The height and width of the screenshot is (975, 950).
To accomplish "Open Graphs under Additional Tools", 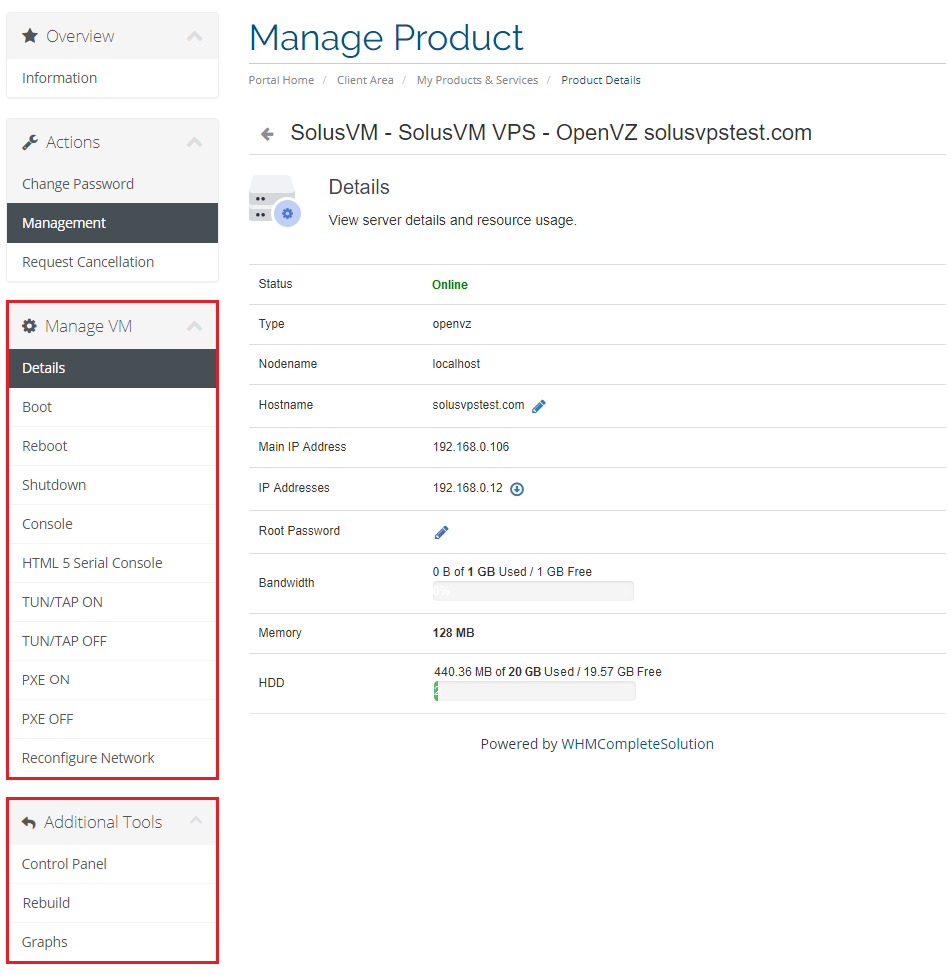I will (x=113, y=942).
